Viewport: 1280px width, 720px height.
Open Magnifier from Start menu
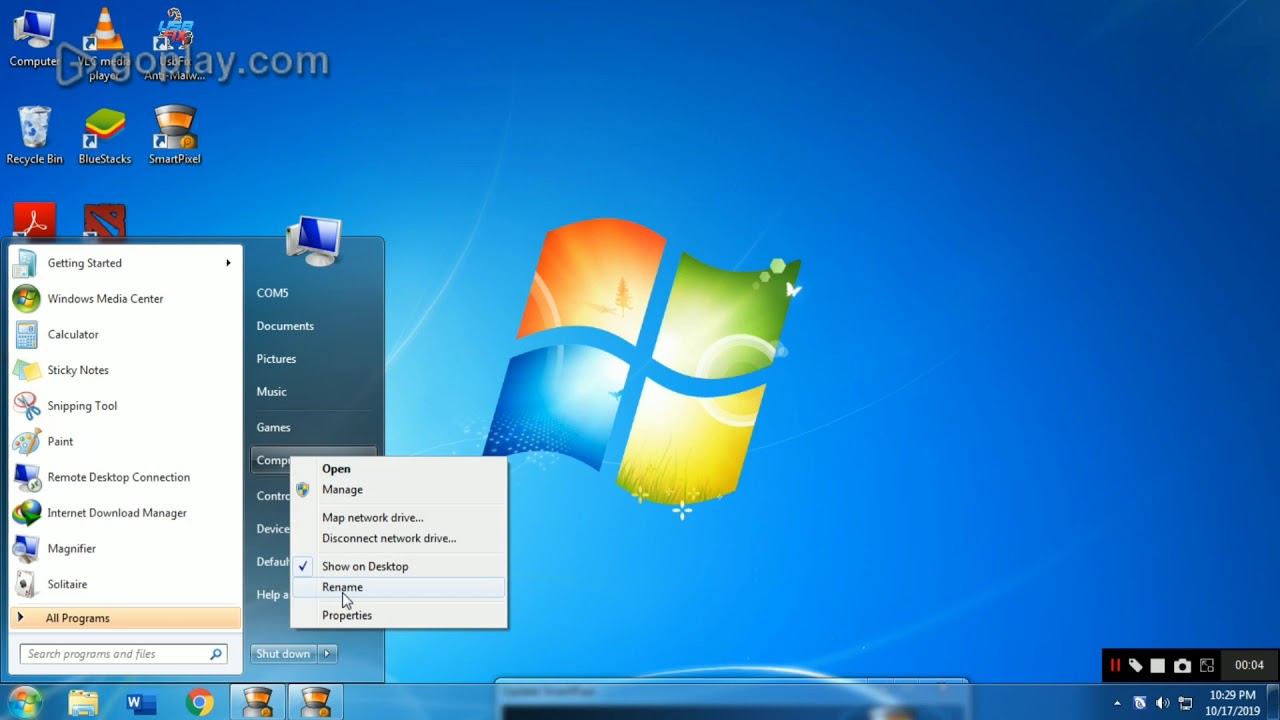click(x=125, y=549)
